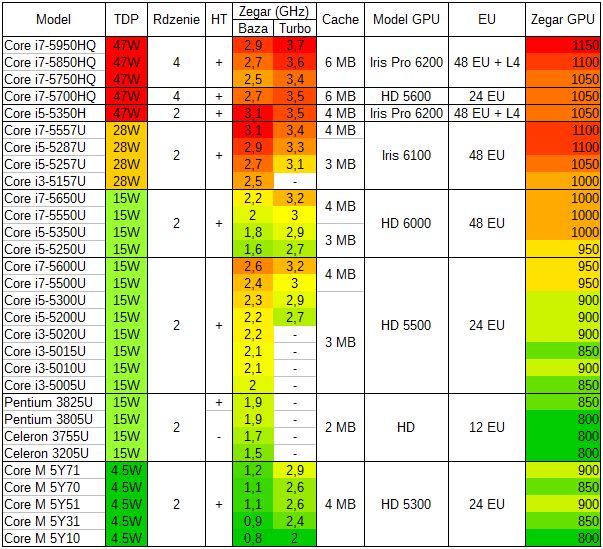The height and width of the screenshot is (549, 603).
Task: Click the HT column header
Action: [219, 20]
